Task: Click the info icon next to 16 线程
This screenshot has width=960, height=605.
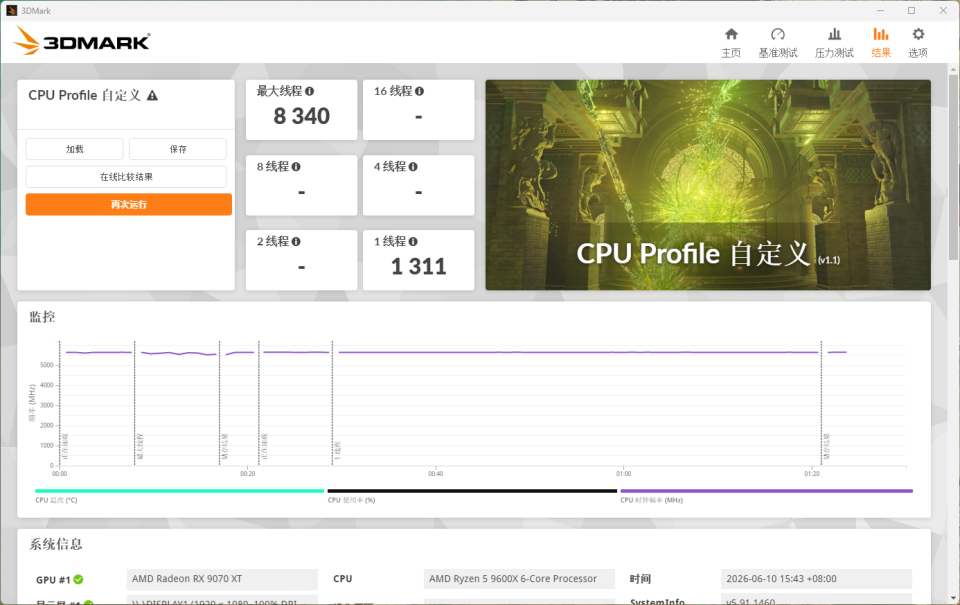Action: pos(419,91)
